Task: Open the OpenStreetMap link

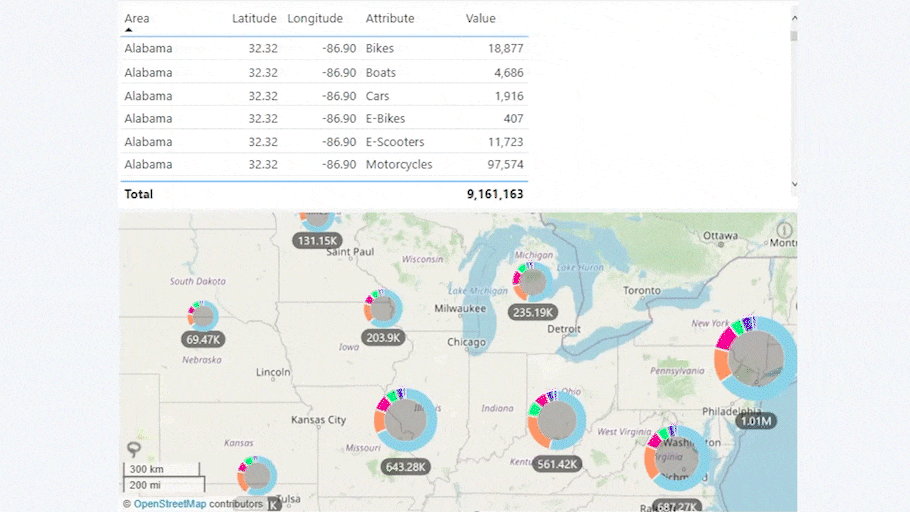Action: (169, 504)
